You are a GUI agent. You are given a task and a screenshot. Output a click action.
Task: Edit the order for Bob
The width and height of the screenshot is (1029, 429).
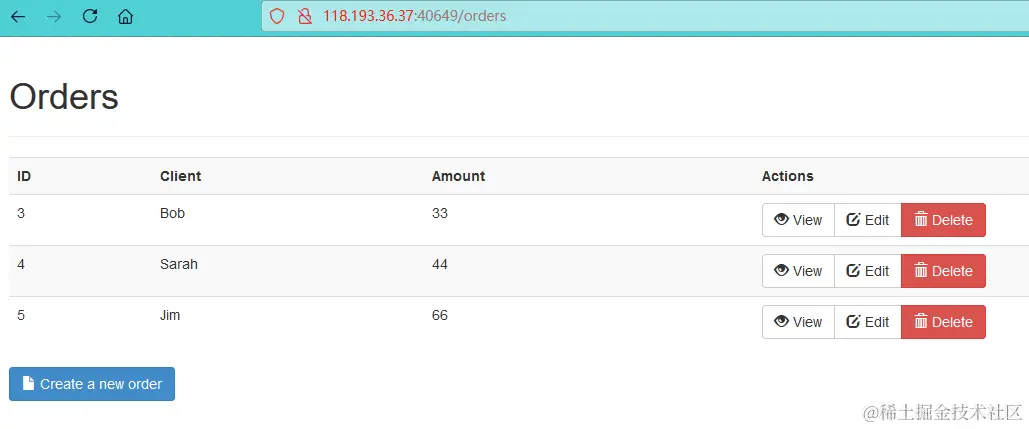click(868, 220)
